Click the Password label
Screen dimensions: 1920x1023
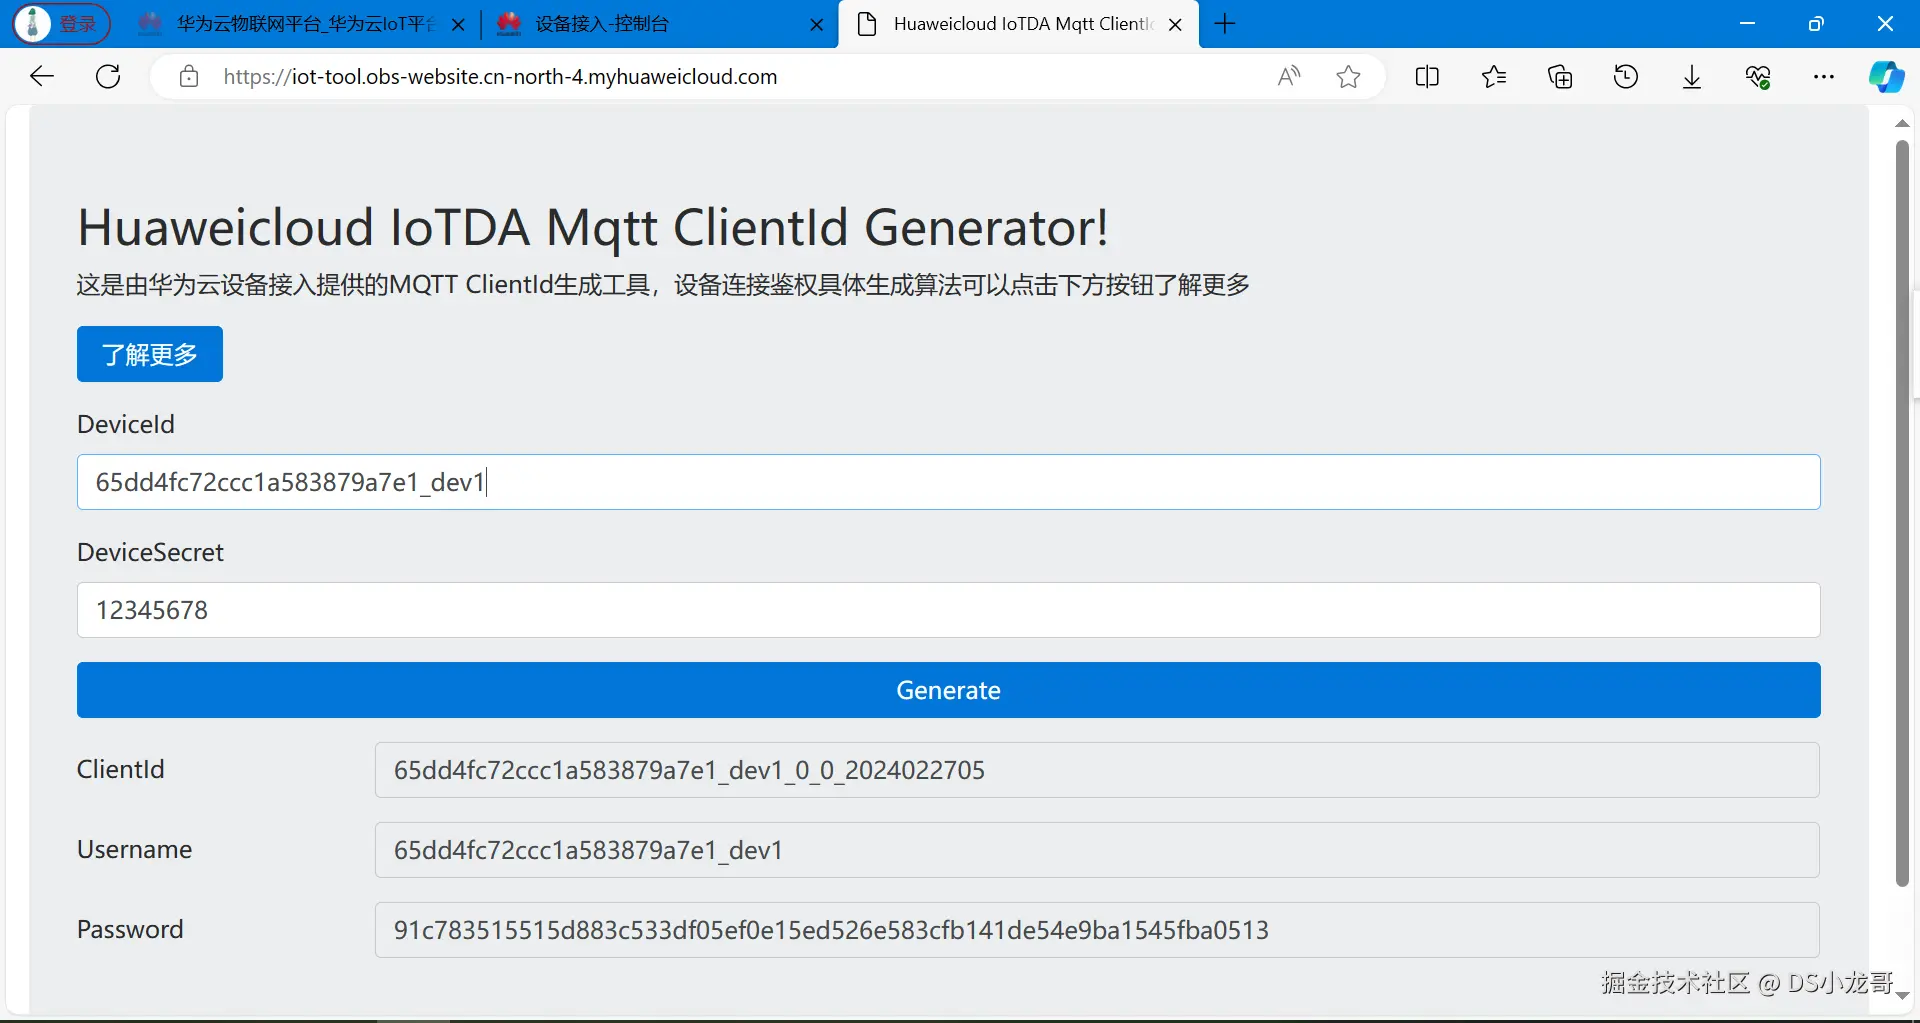(130, 929)
